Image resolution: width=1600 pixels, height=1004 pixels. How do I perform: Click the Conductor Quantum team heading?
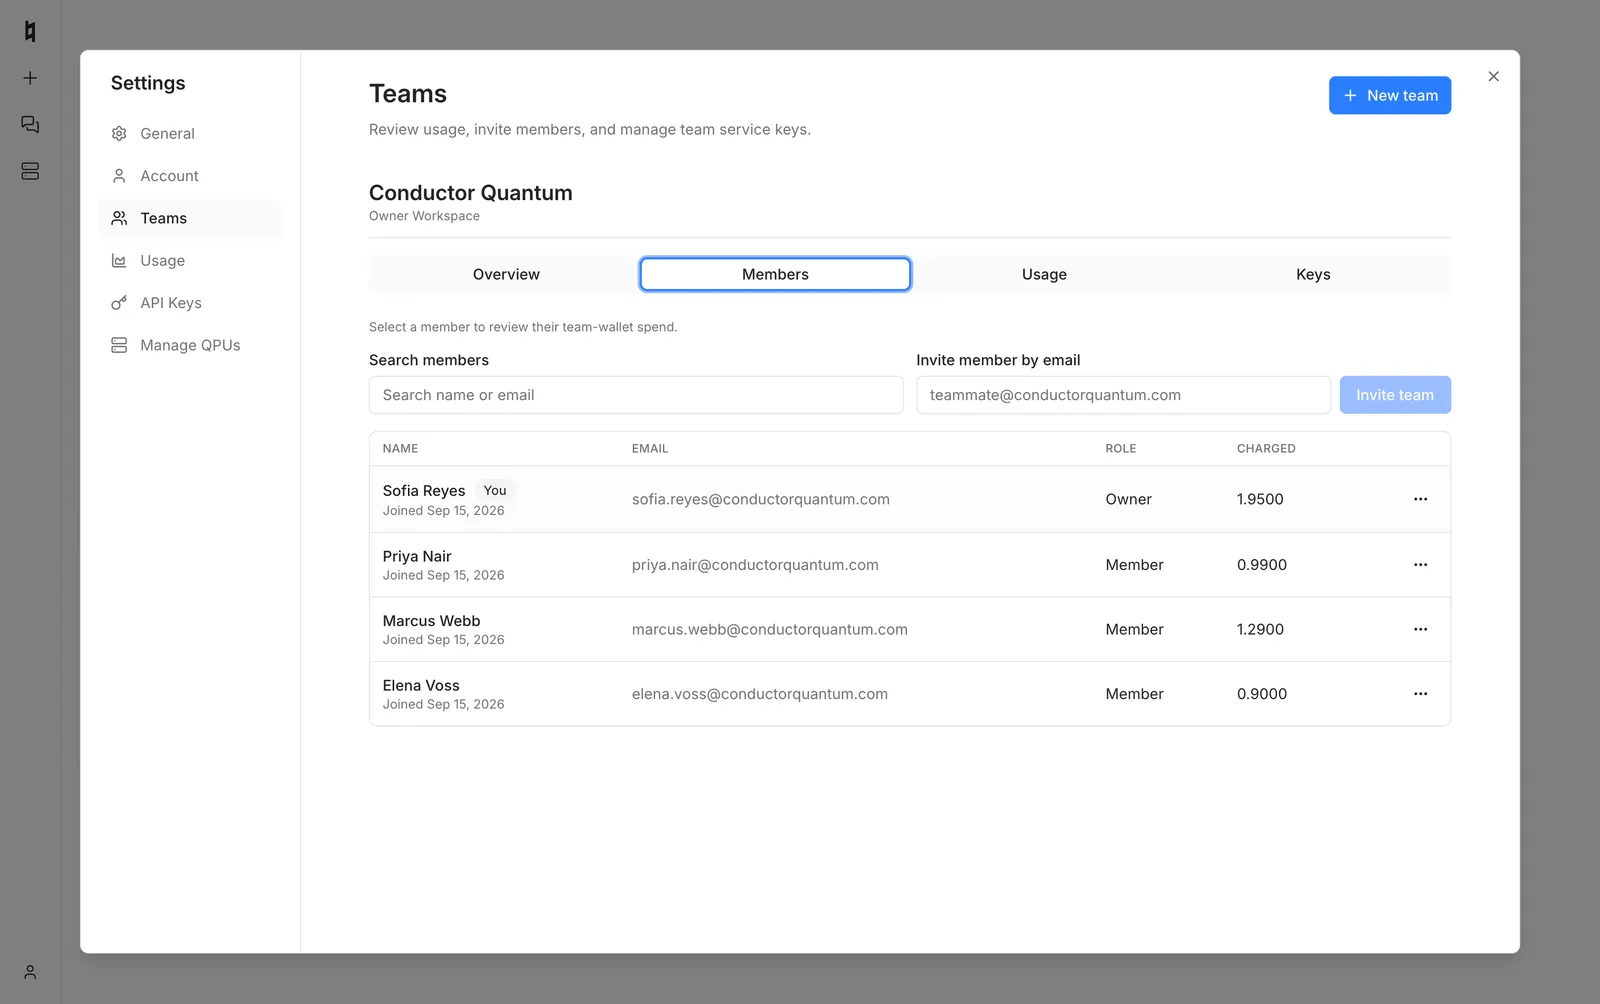click(x=471, y=193)
